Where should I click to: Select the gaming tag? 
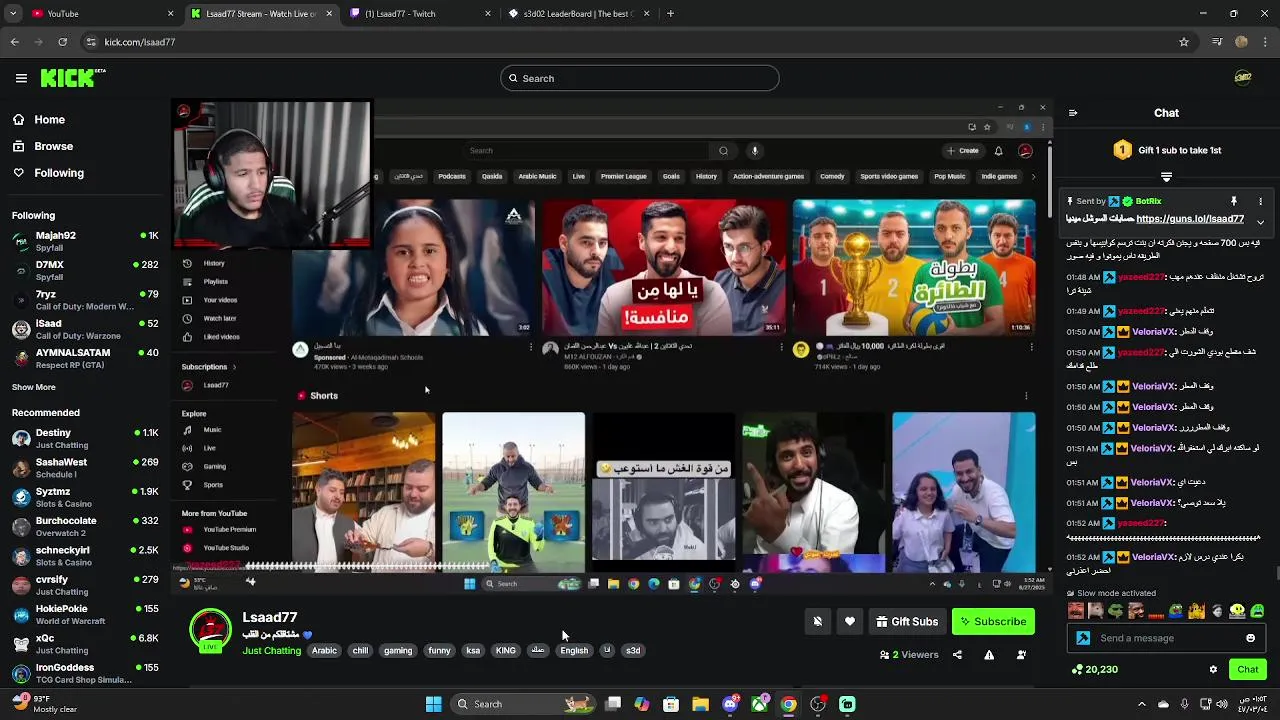pos(397,651)
